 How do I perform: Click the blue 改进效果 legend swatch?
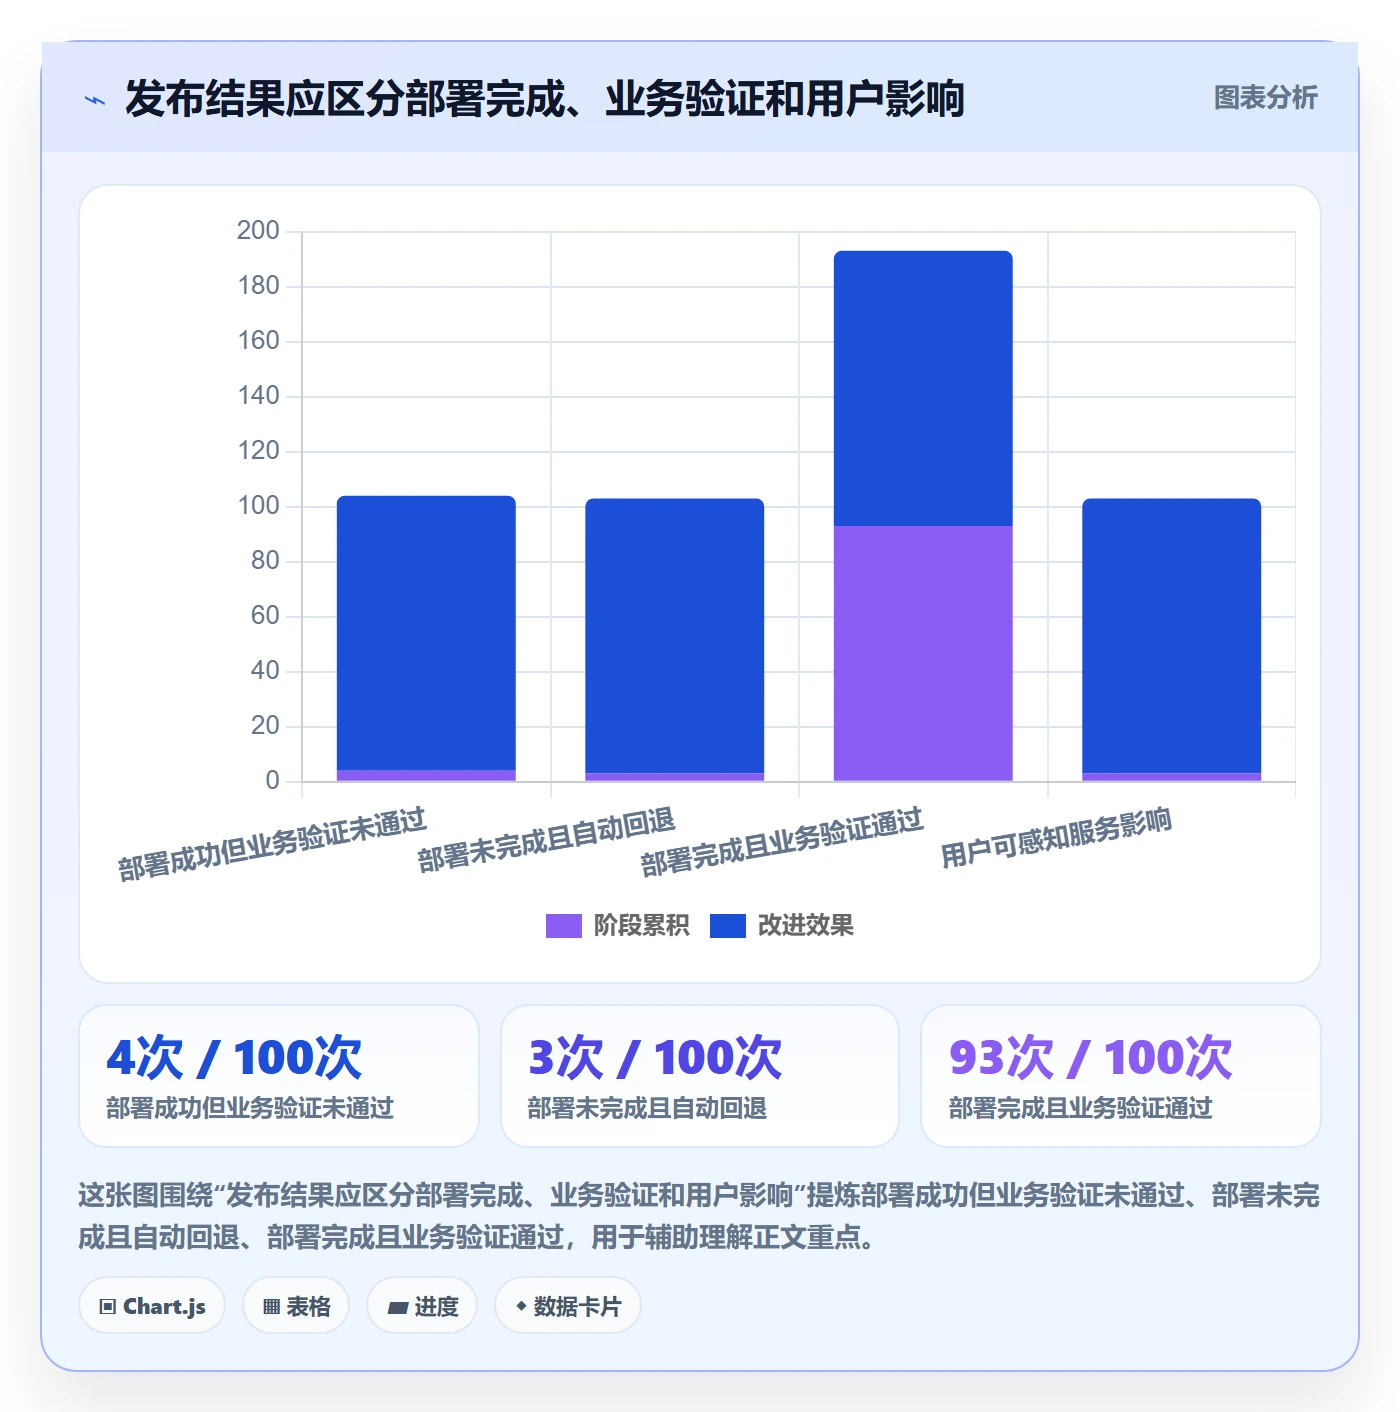728,926
